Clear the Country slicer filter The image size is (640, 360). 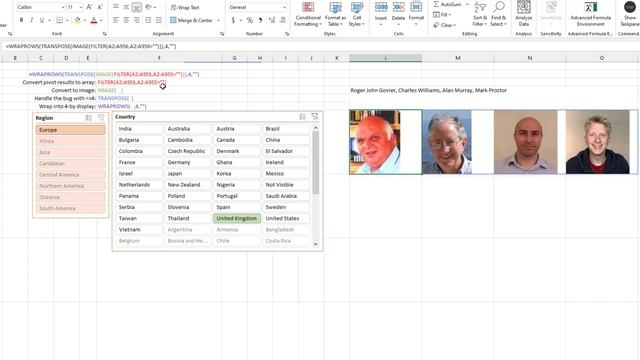[315, 117]
